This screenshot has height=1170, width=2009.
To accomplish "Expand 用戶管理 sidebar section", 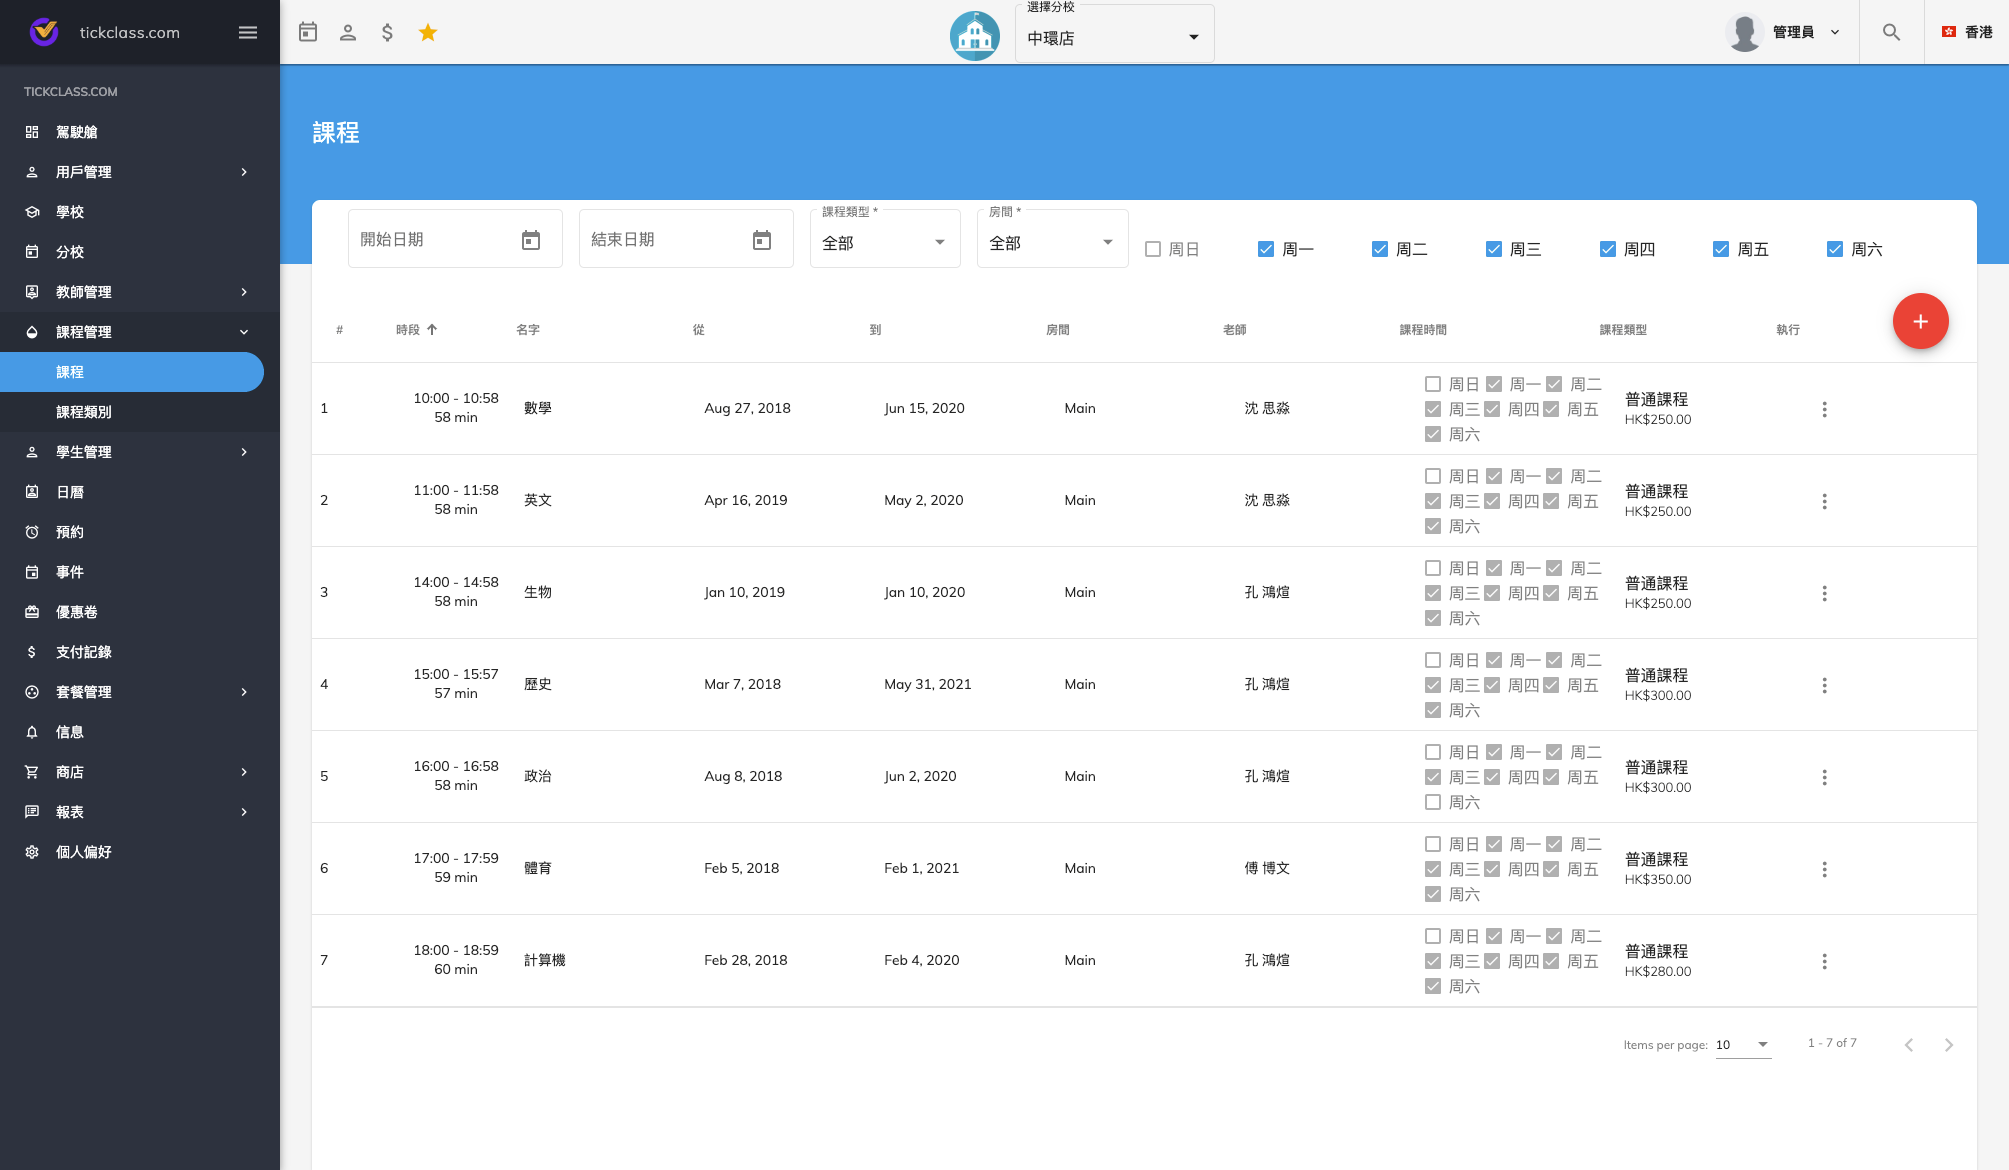I will 140,172.
